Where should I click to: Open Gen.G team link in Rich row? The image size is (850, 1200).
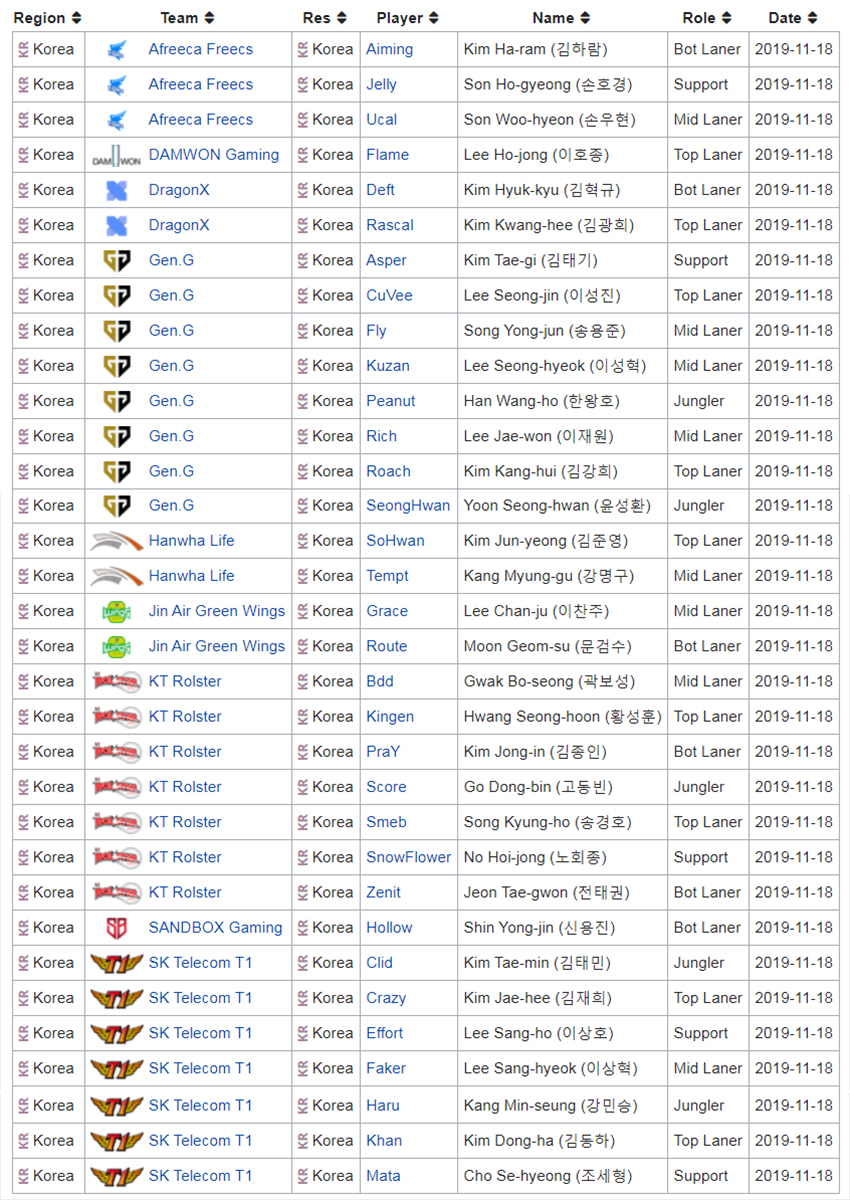point(171,436)
